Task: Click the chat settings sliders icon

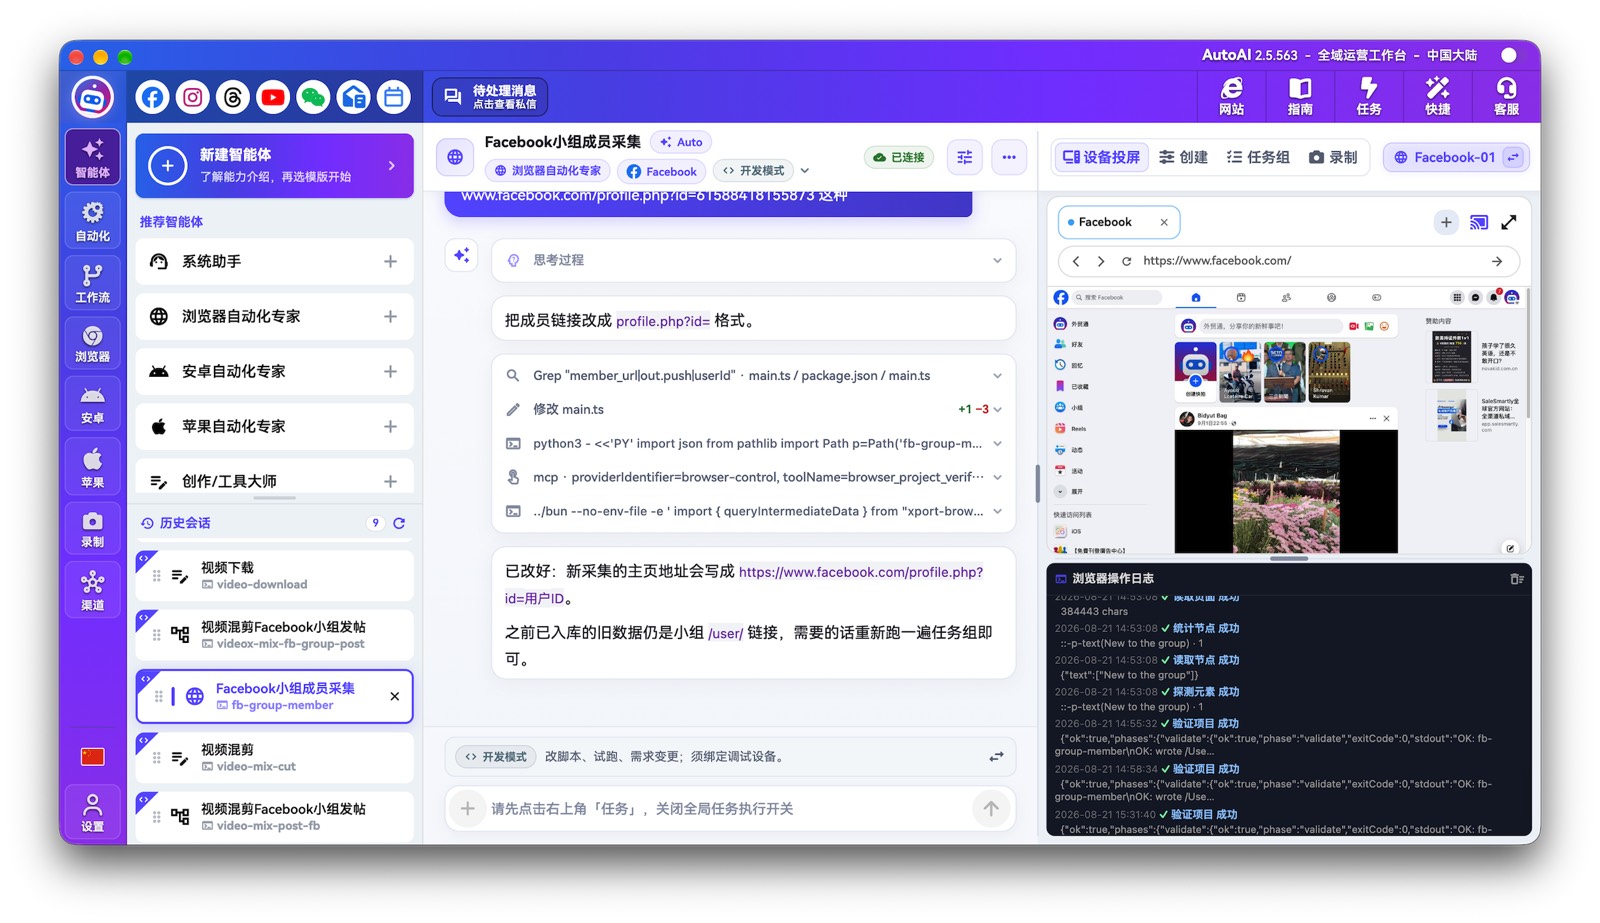Action: click(965, 157)
